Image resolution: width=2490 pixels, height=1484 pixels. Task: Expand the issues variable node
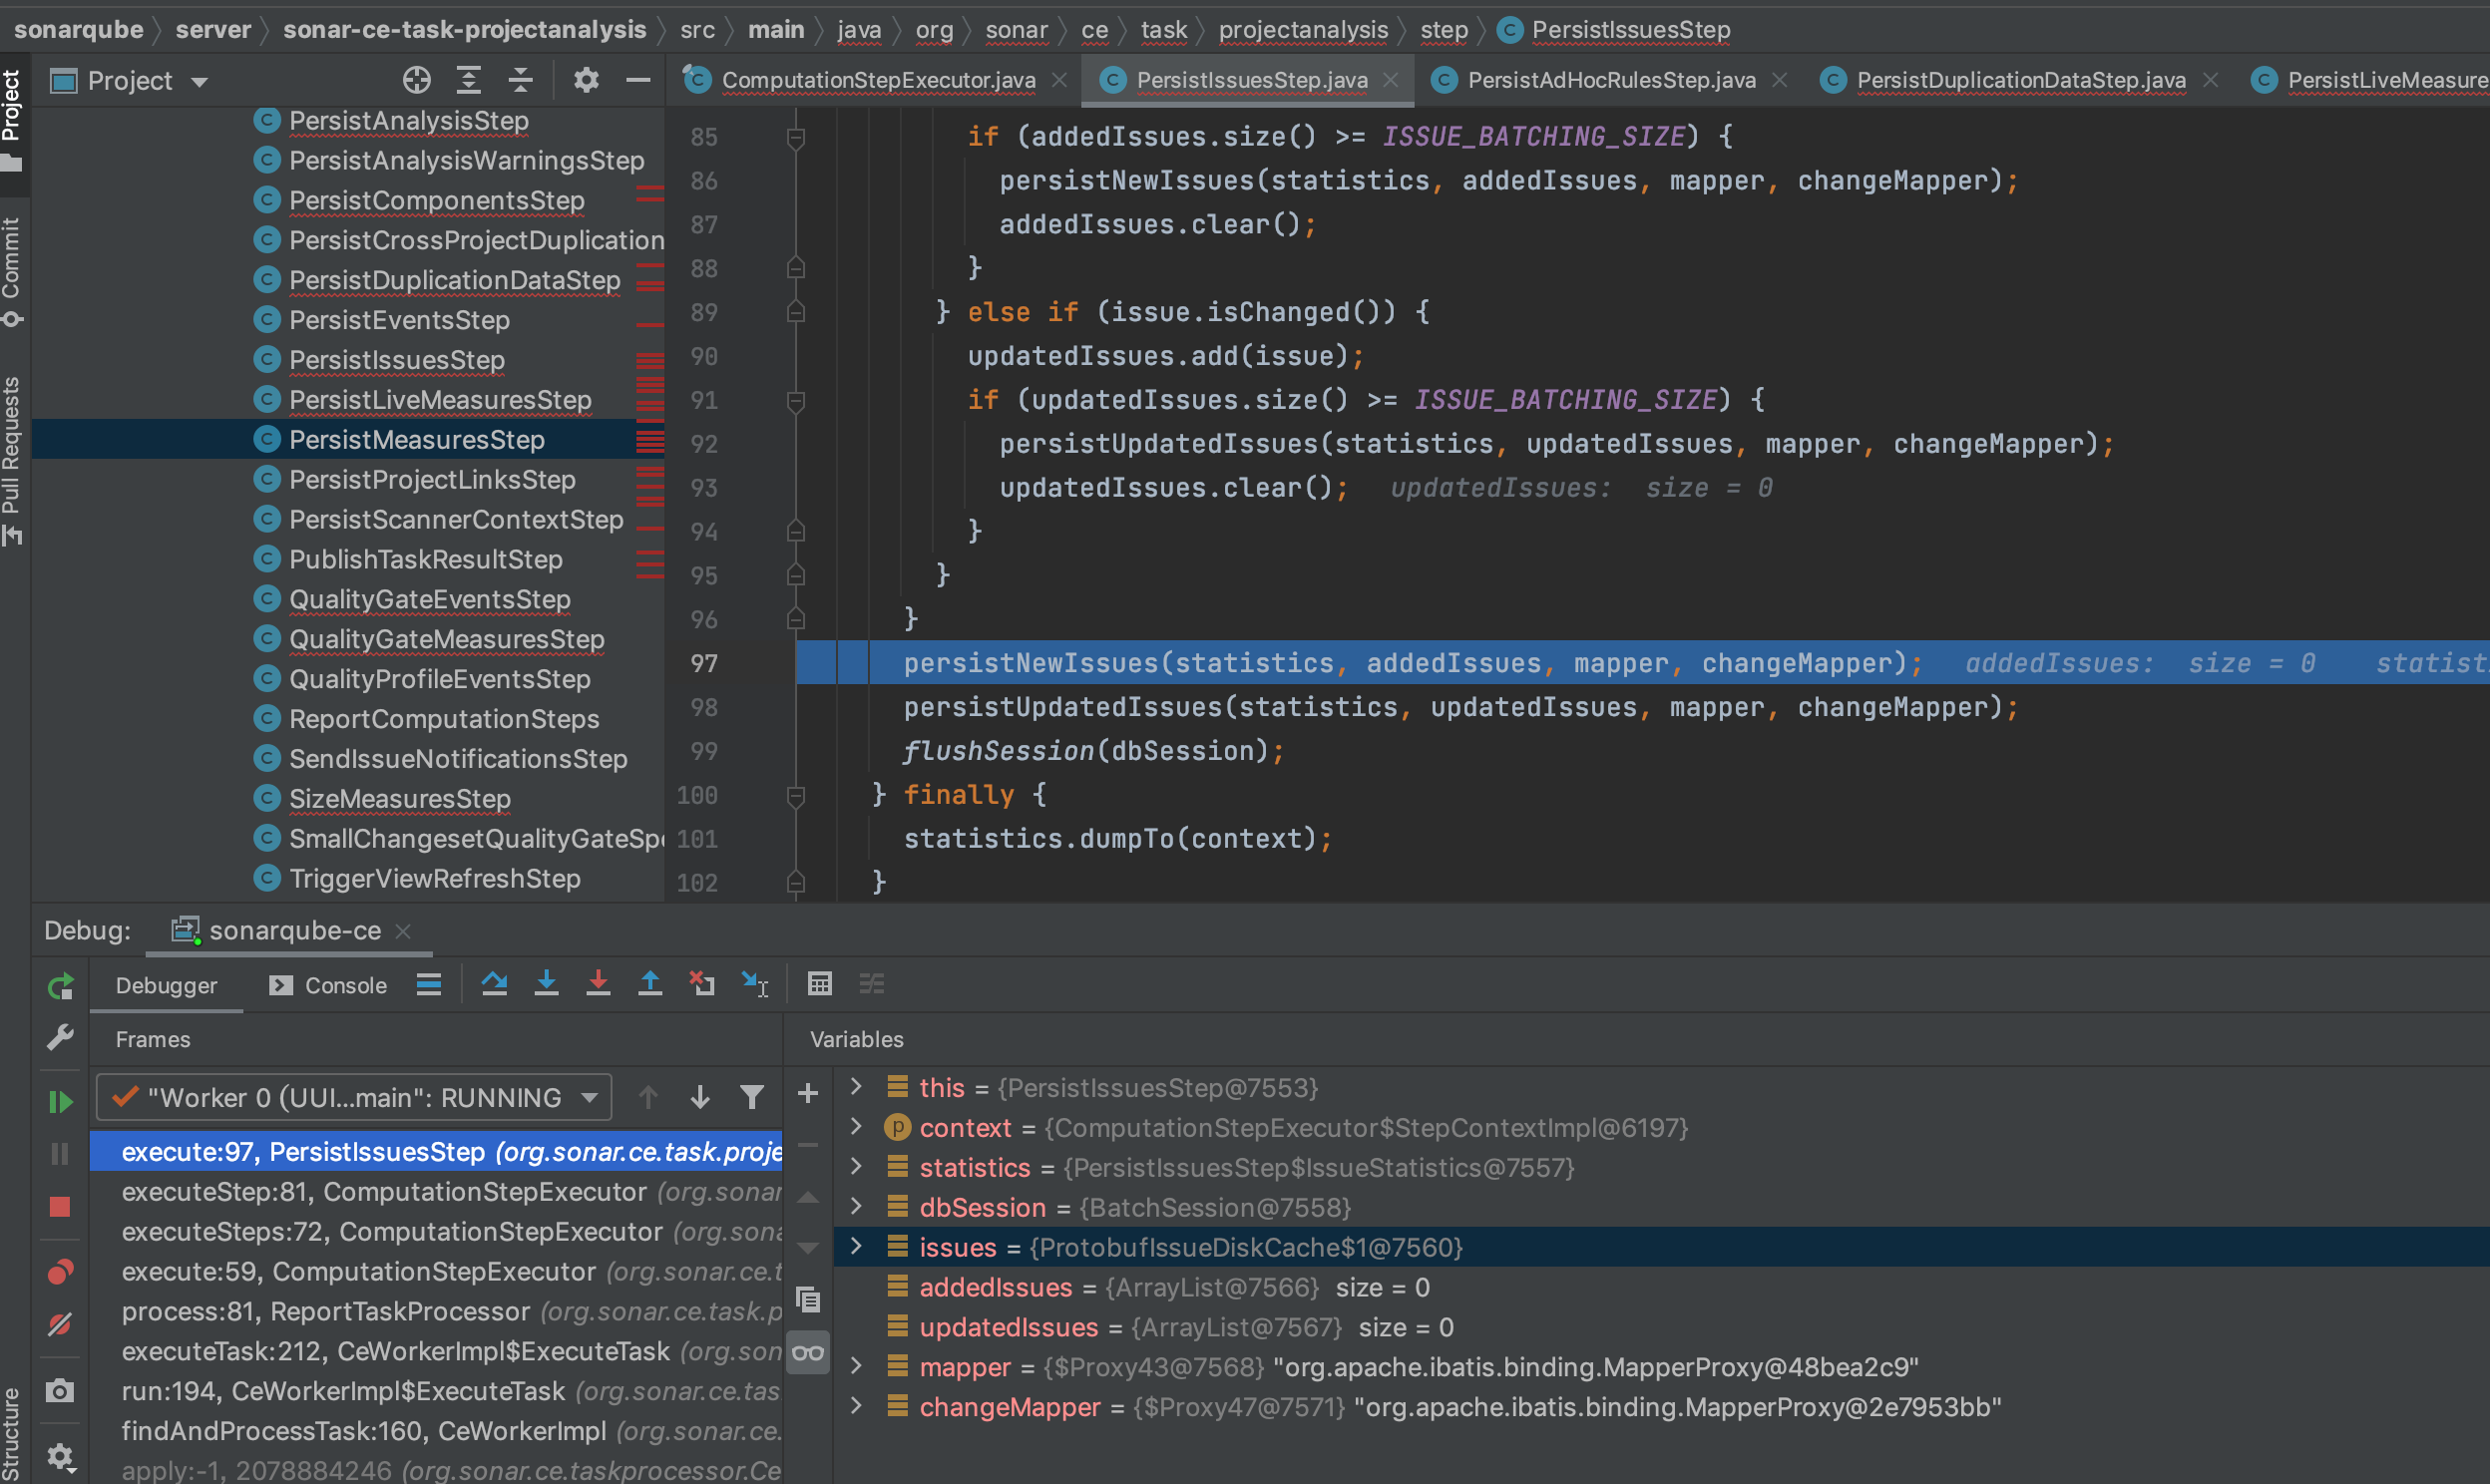click(856, 1247)
